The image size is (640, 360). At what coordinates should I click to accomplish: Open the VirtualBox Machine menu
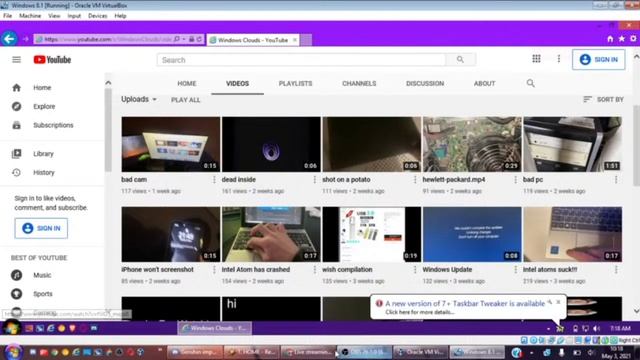click(x=30, y=16)
